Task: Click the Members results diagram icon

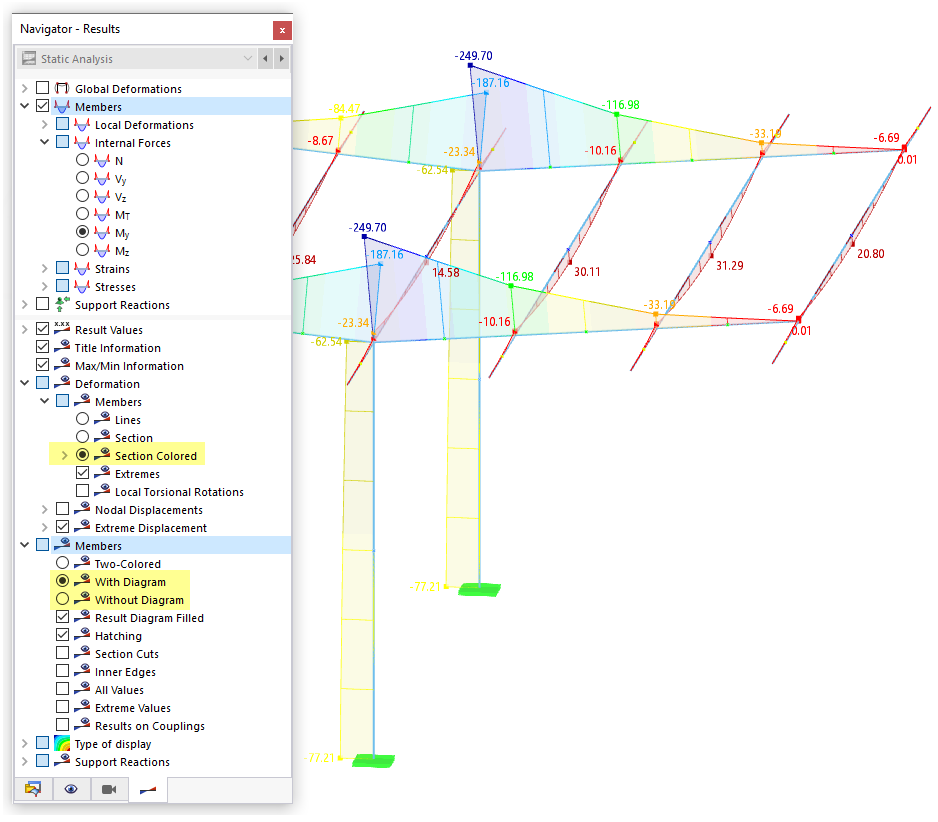Action: coord(62,106)
